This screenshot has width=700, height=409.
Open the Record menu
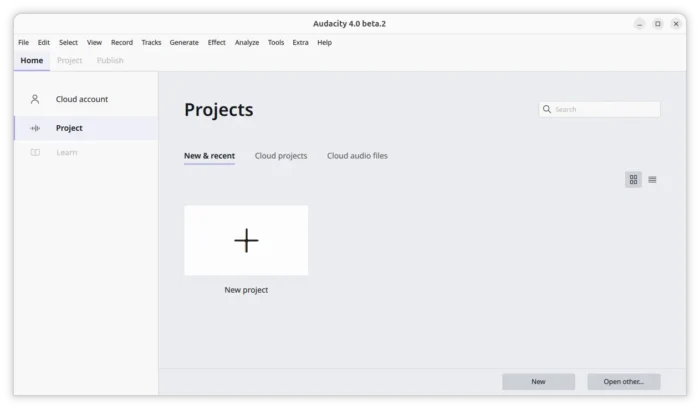pos(122,42)
